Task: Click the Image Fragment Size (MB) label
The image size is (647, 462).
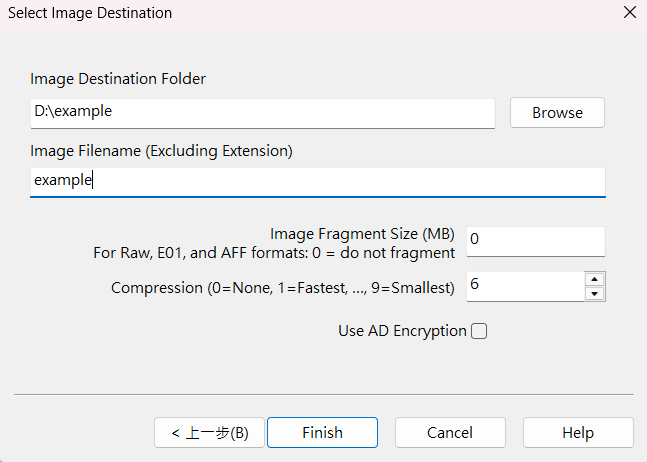Action: pyautogui.click(x=362, y=234)
